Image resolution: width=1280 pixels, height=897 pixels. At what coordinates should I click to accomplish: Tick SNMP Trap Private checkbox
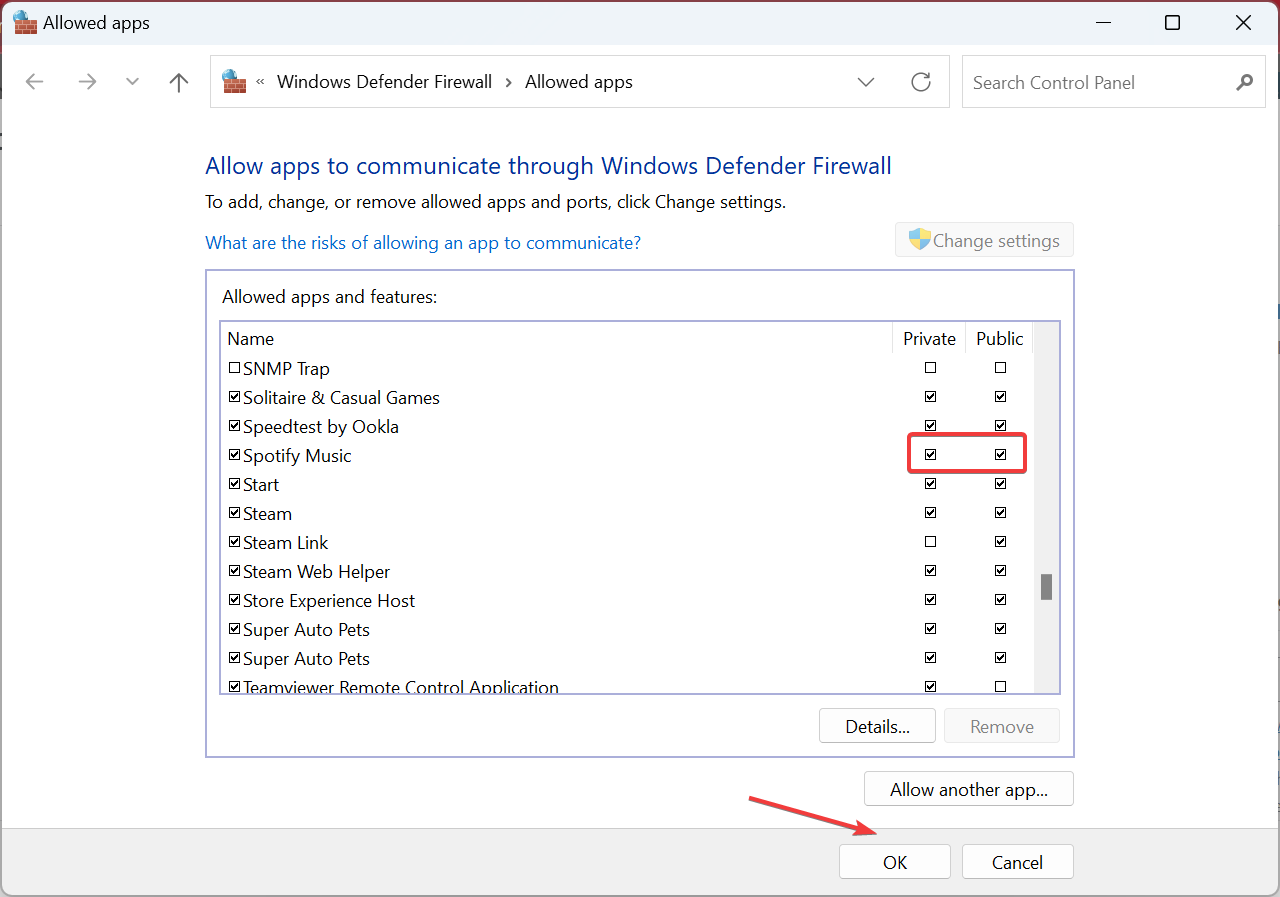point(931,368)
